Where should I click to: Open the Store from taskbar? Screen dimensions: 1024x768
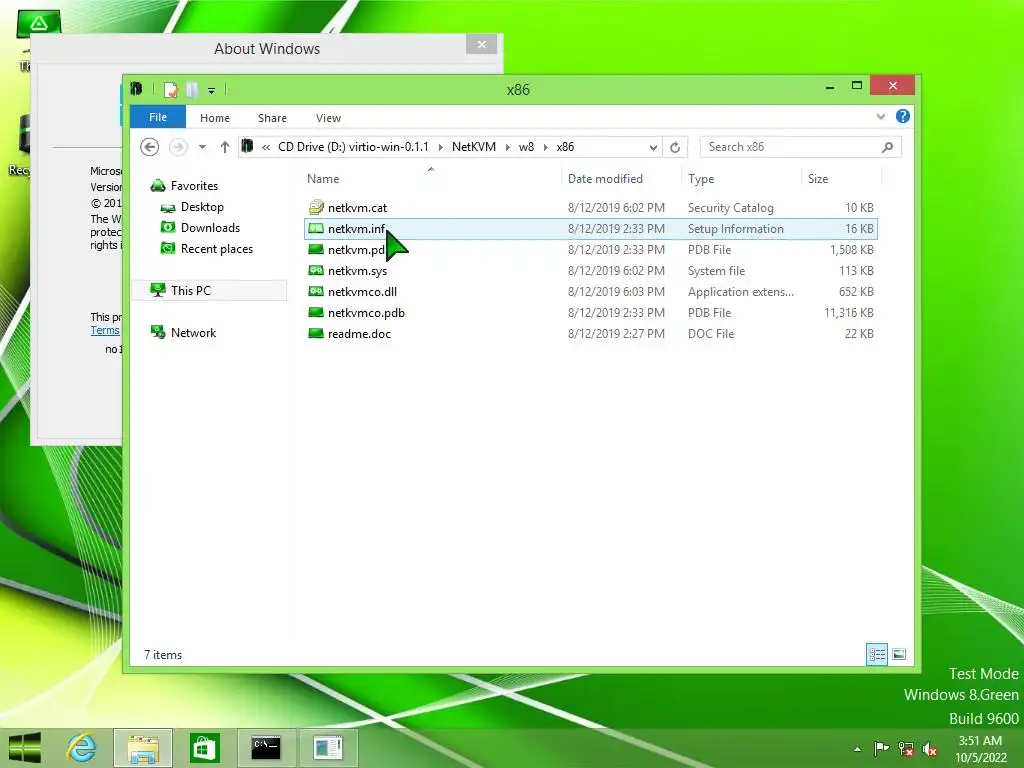[204, 748]
